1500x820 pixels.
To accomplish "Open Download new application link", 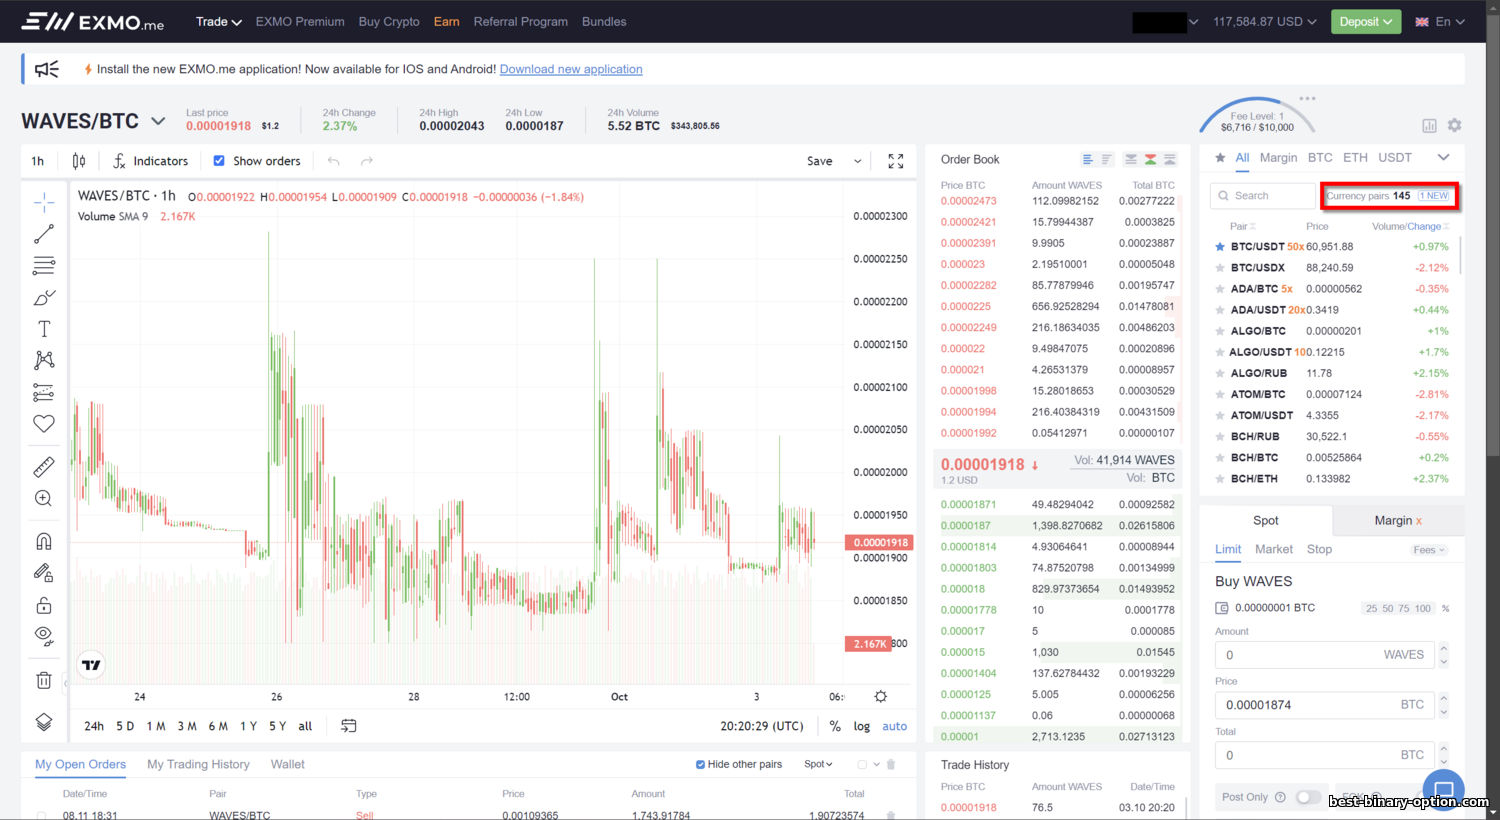I will [571, 69].
